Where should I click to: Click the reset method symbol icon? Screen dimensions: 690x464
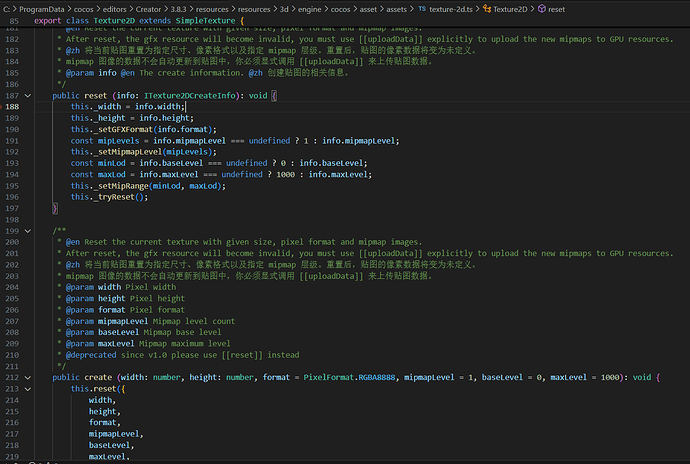click(x=541, y=8)
